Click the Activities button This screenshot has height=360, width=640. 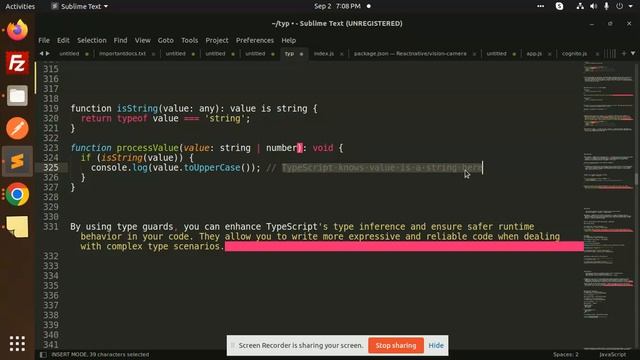click(20, 6)
